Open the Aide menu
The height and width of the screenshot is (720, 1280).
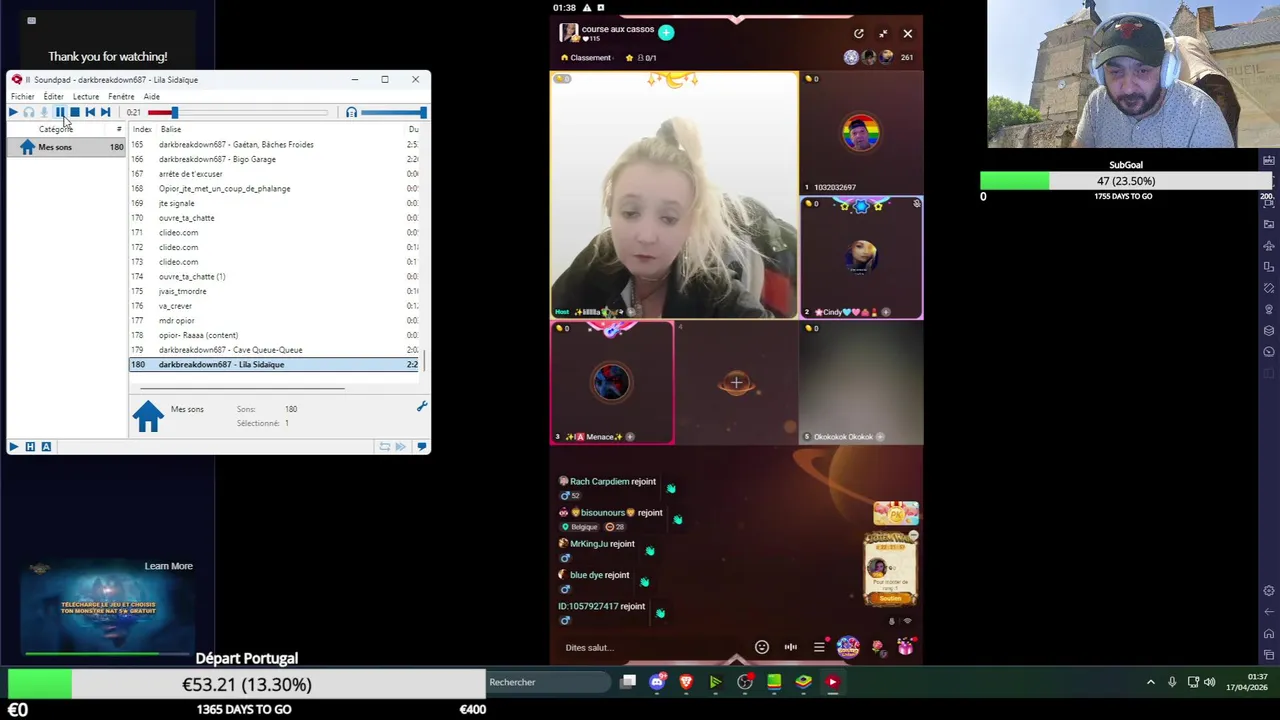click(152, 97)
